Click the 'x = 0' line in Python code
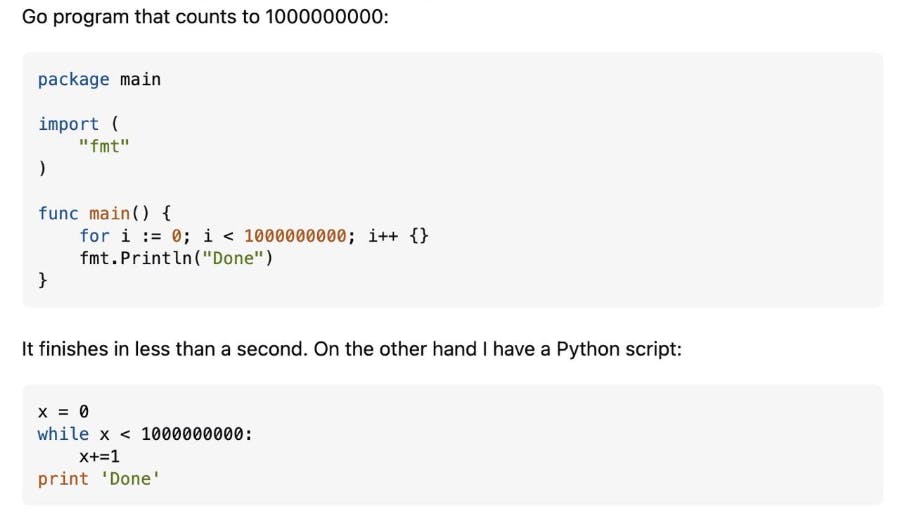The height and width of the screenshot is (525, 907). tap(63, 412)
